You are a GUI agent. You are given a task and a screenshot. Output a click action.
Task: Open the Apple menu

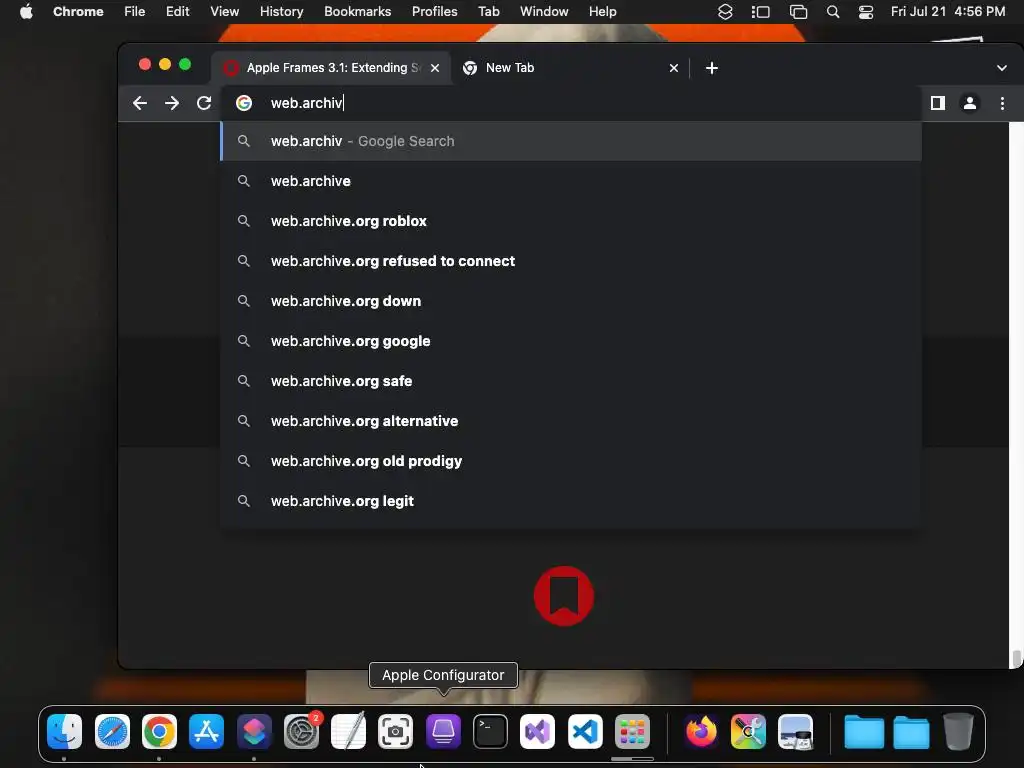(x=26, y=12)
